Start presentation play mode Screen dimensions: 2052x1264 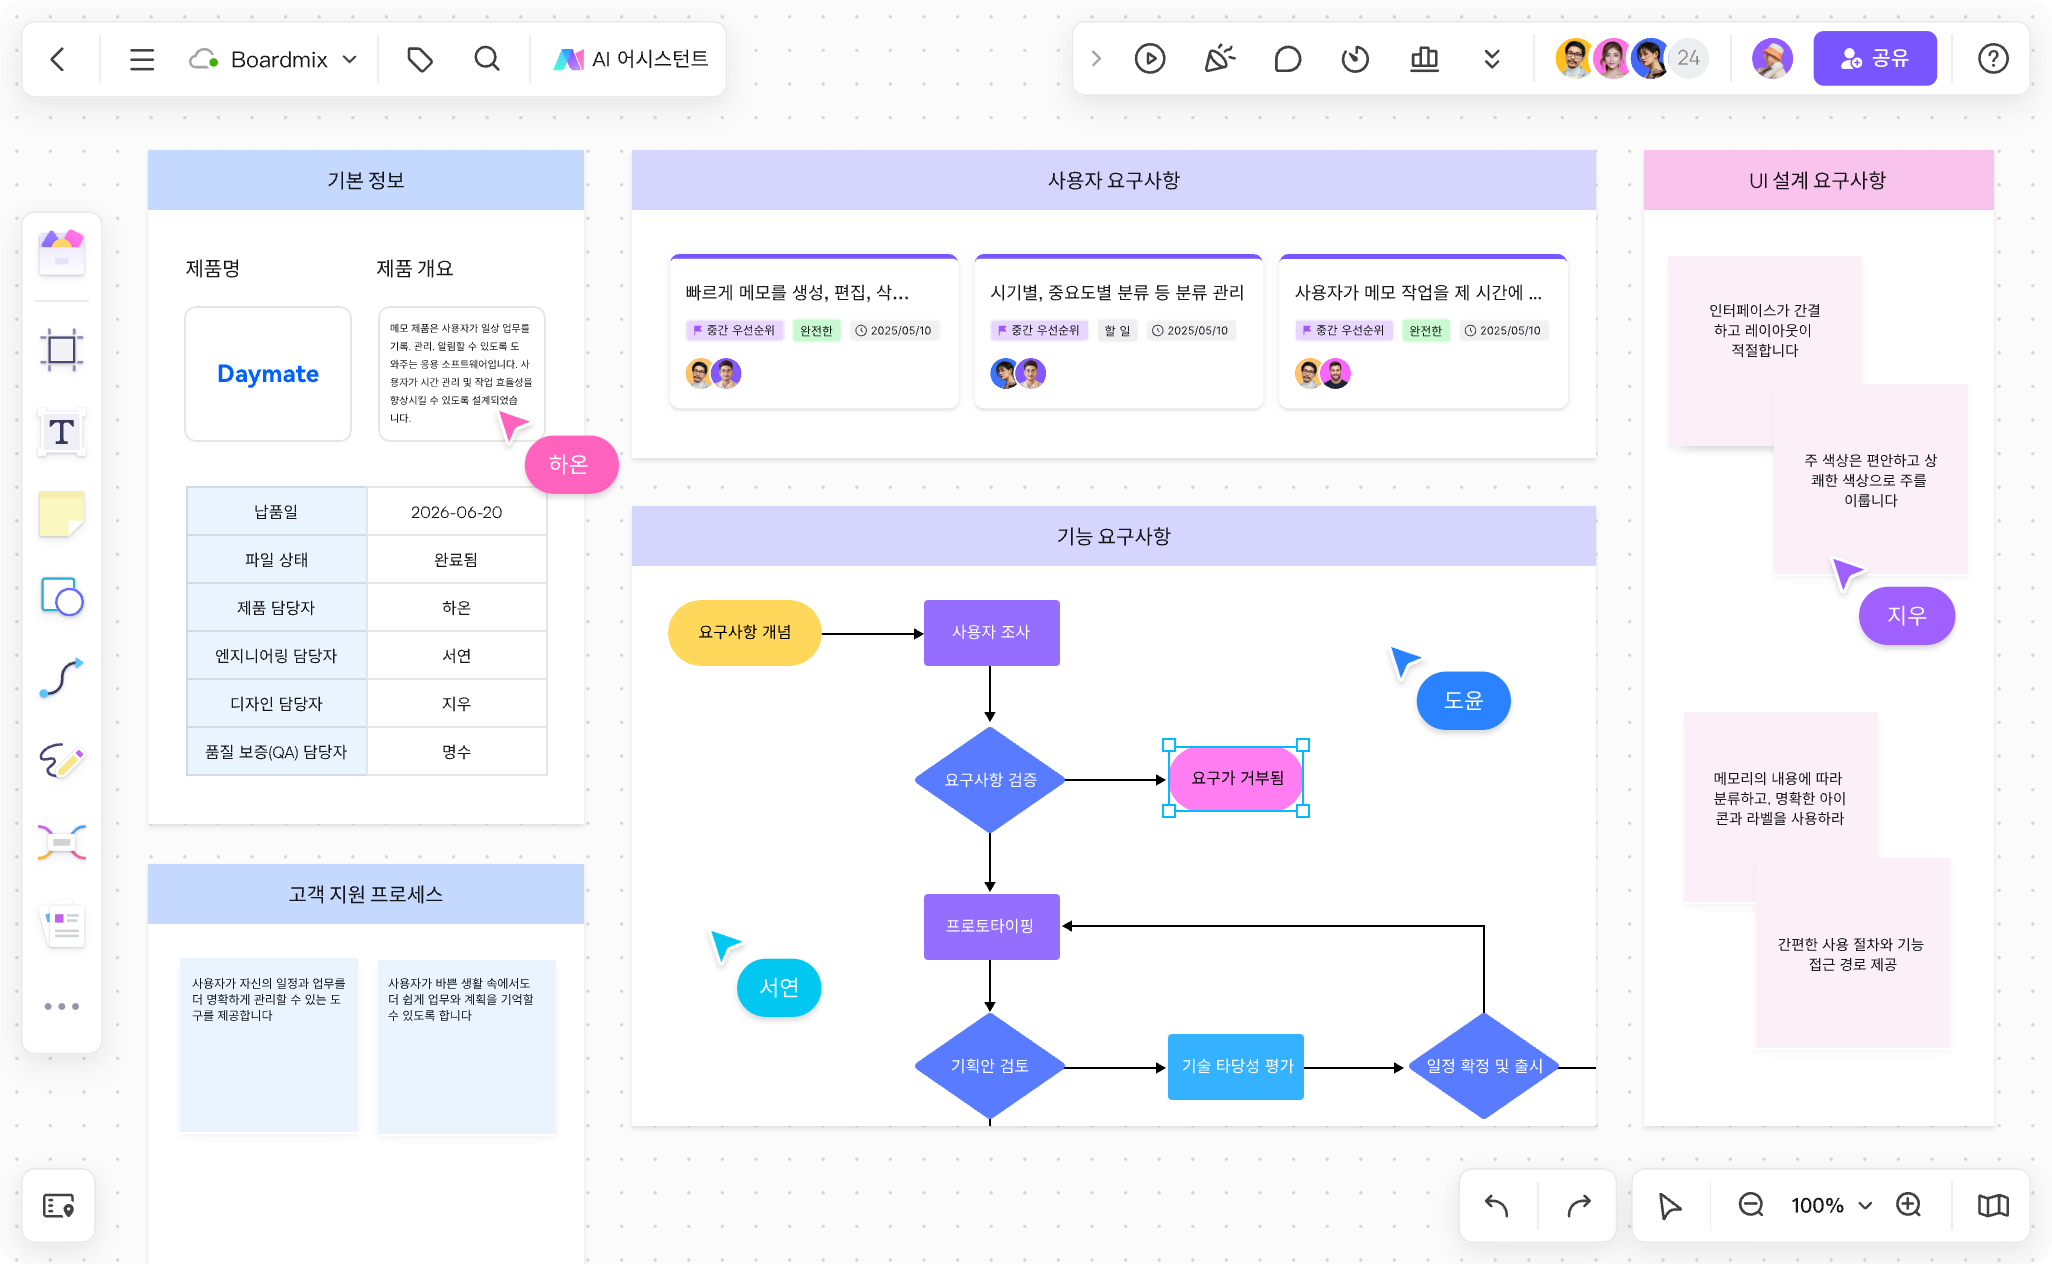tap(1150, 59)
